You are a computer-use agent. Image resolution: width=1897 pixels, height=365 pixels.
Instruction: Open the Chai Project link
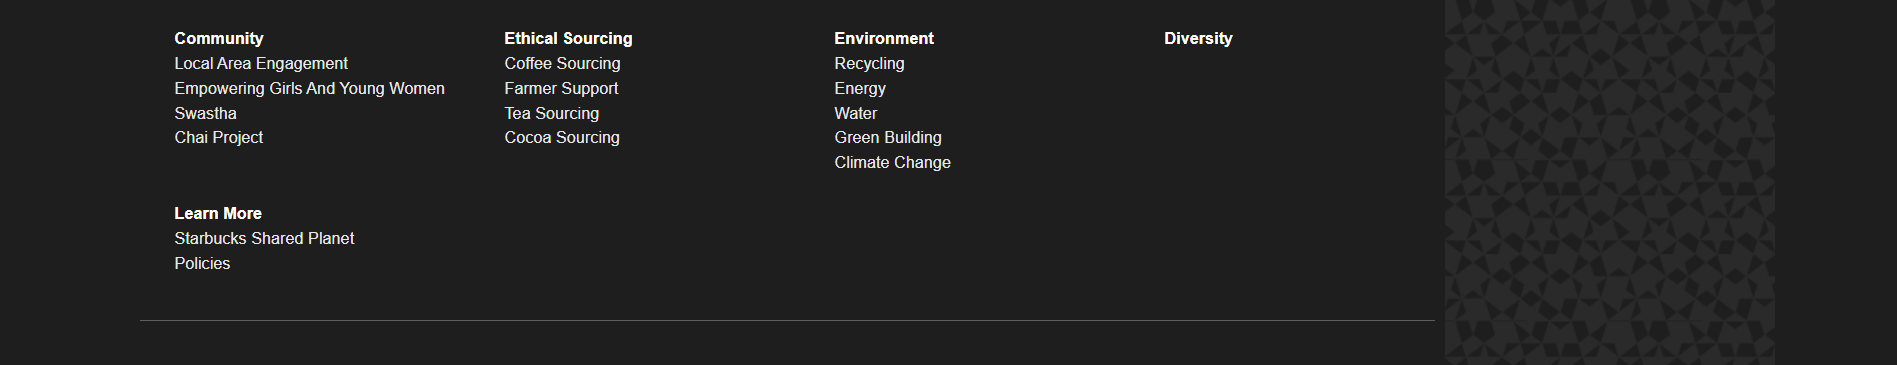pyautogui.click(x=218, y=137)
